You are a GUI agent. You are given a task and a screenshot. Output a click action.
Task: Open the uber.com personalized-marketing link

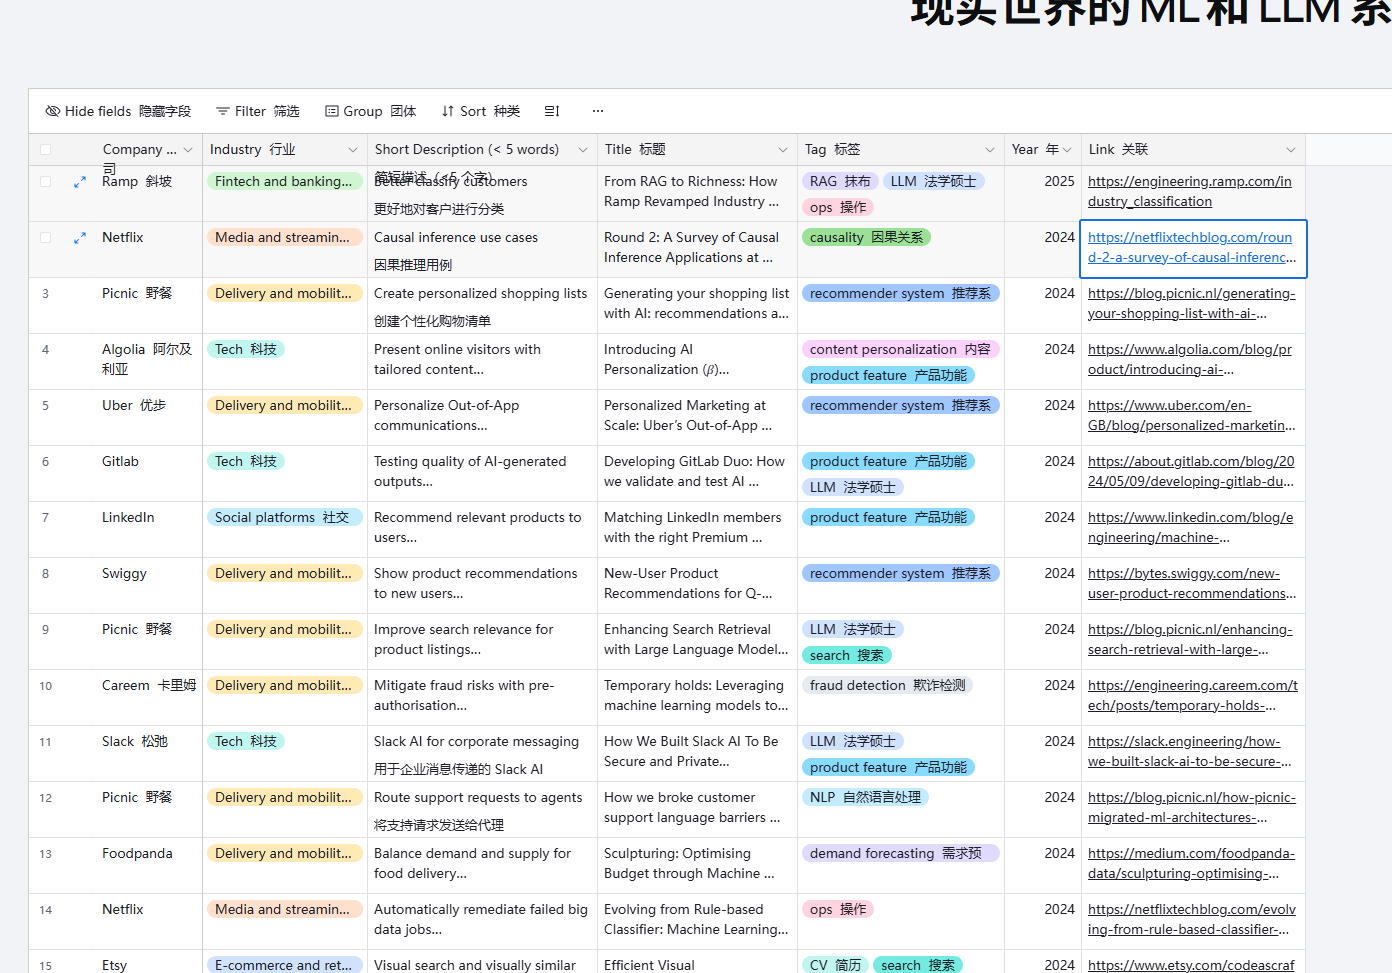1192,415
